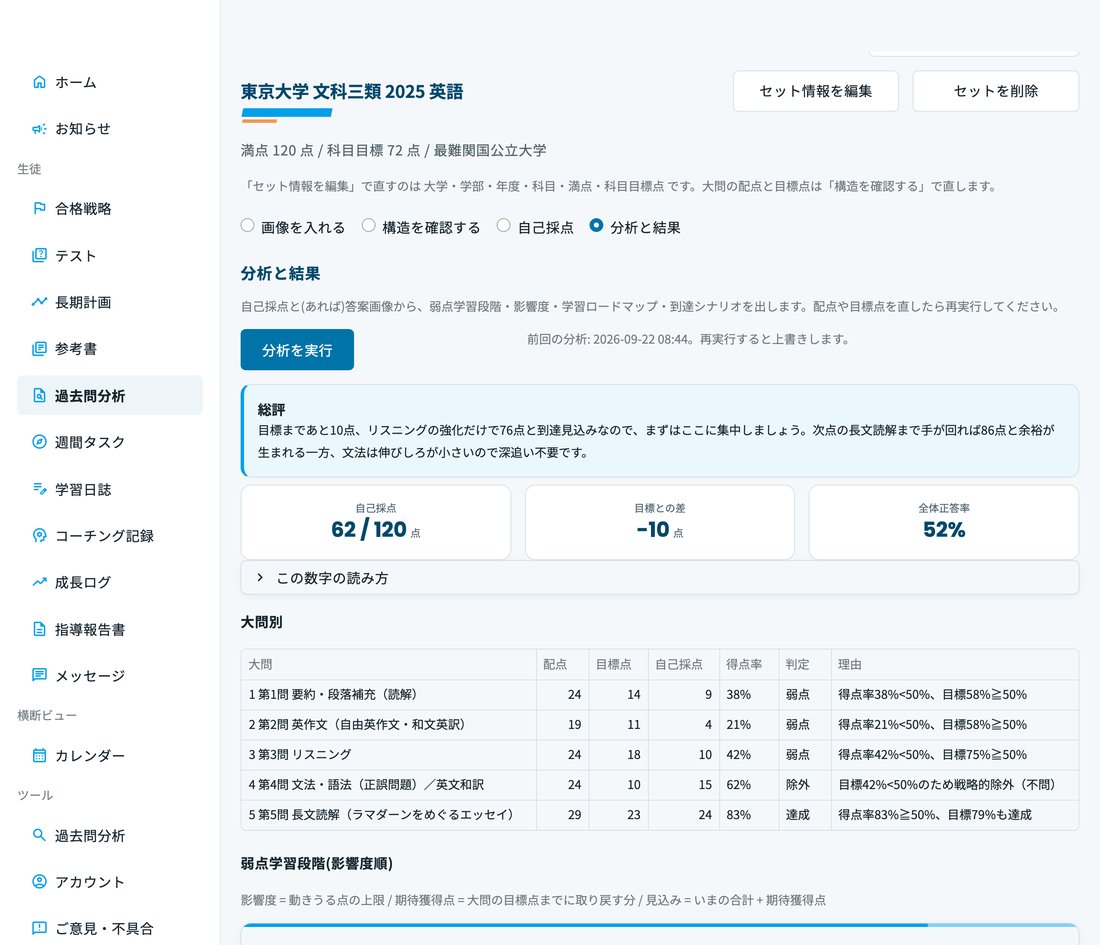The image size is (1100, 945).
Task: Select the 構造を確認する radio option
Action: pyautogui.click(x=368, y=225)
